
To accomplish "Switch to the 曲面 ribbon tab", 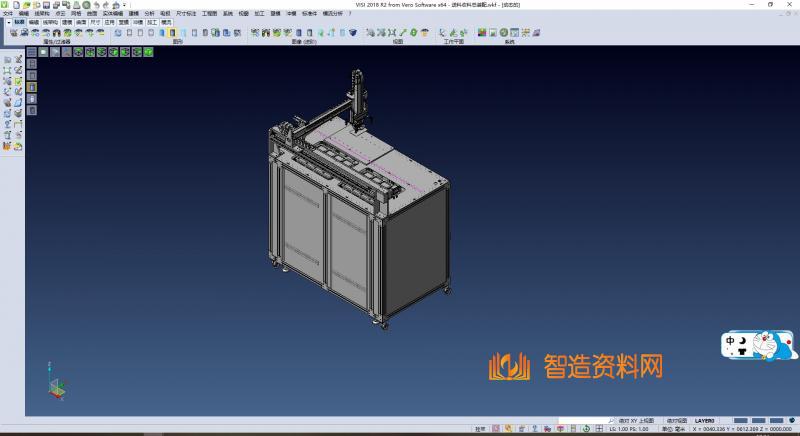I will tap(81, 20).
